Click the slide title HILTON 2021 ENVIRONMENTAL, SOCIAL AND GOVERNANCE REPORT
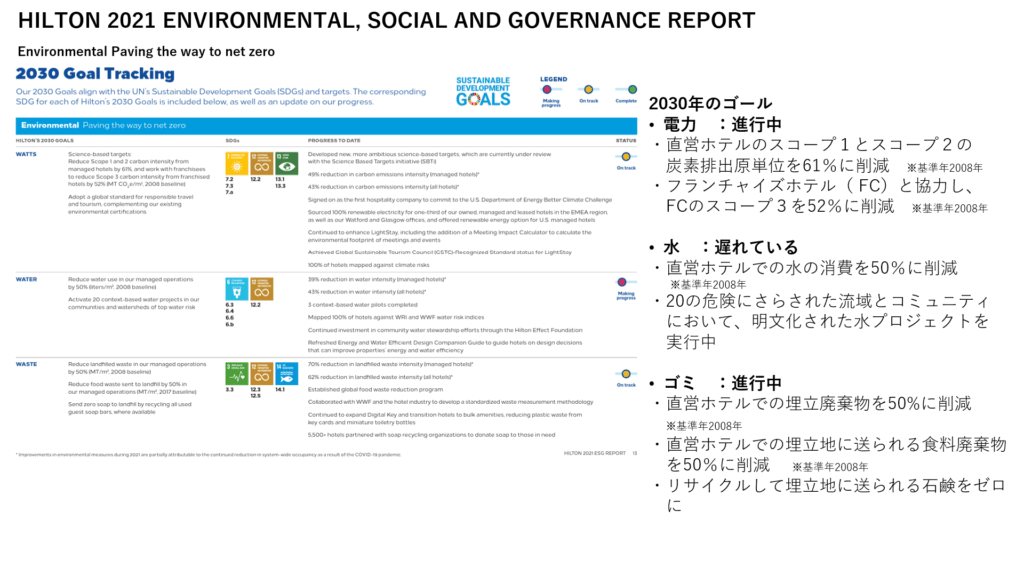 [x=387, y=20]
